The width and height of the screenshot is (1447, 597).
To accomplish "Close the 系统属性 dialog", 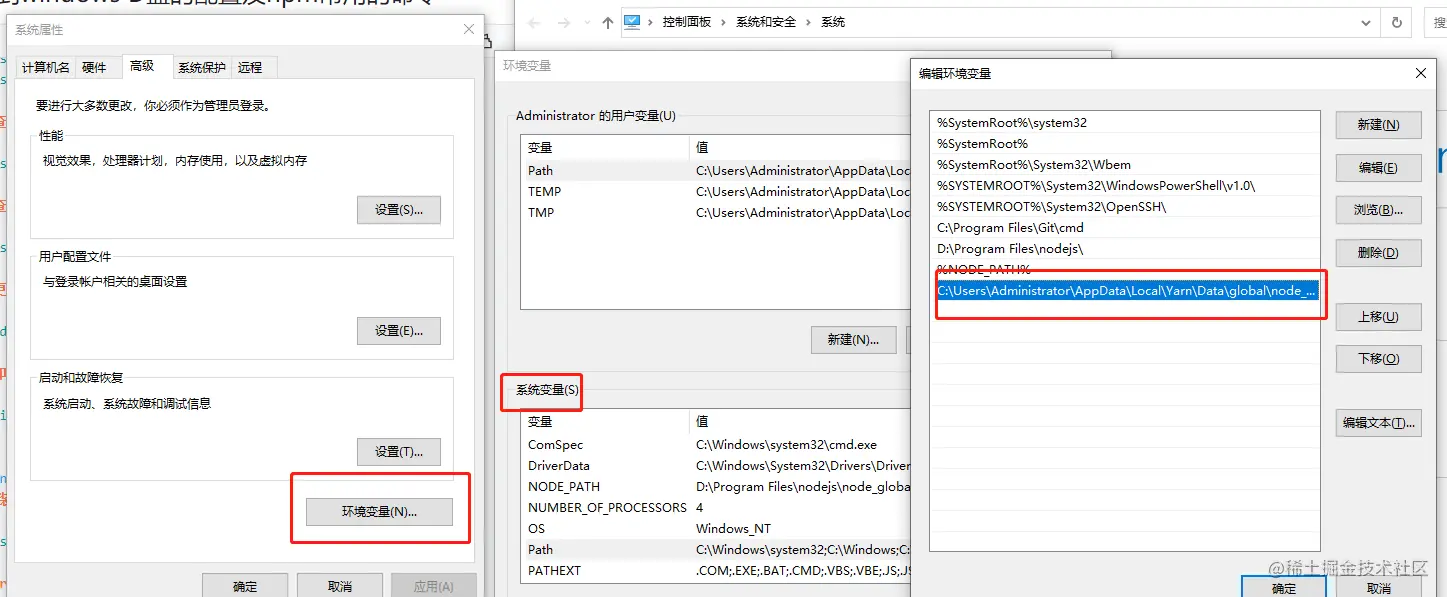I will tap(469, 30).
